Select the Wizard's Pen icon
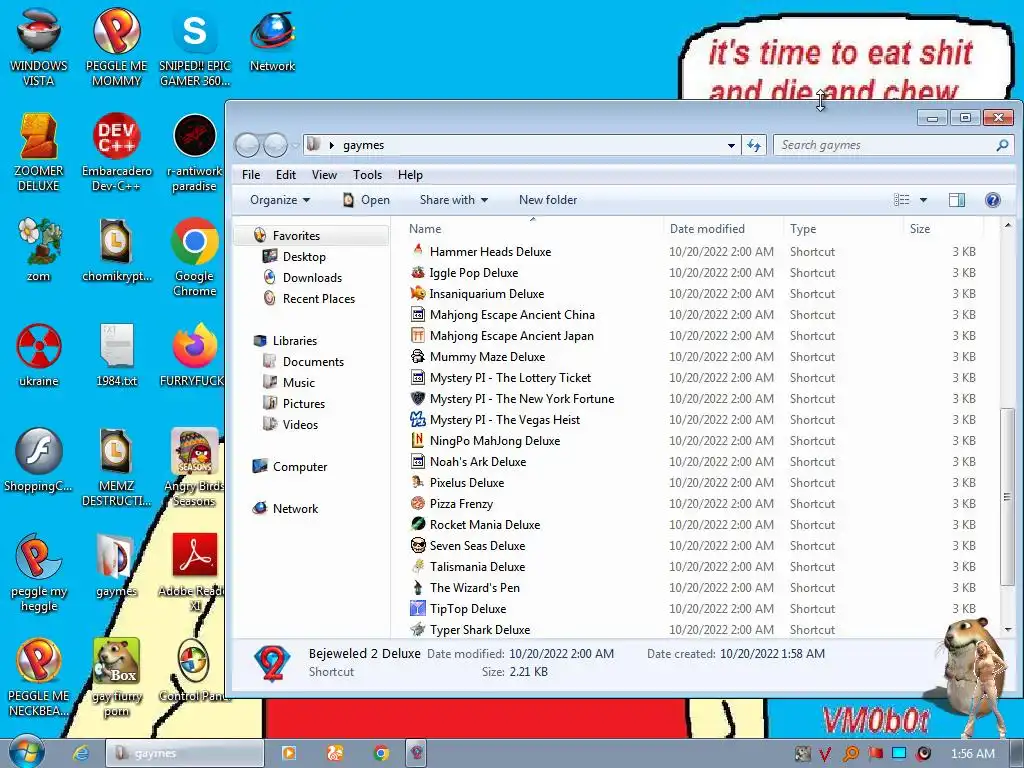 coord(418,587)
